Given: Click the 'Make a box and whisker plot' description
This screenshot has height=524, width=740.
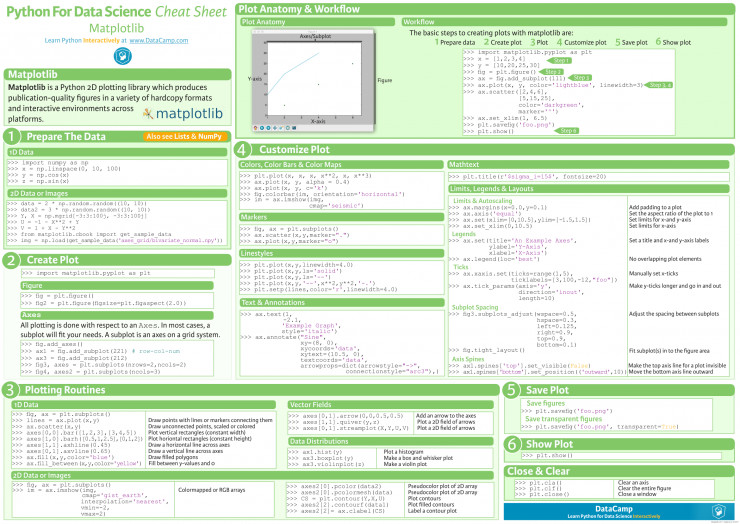Looking at the screenshot, I should click(418, 458).
